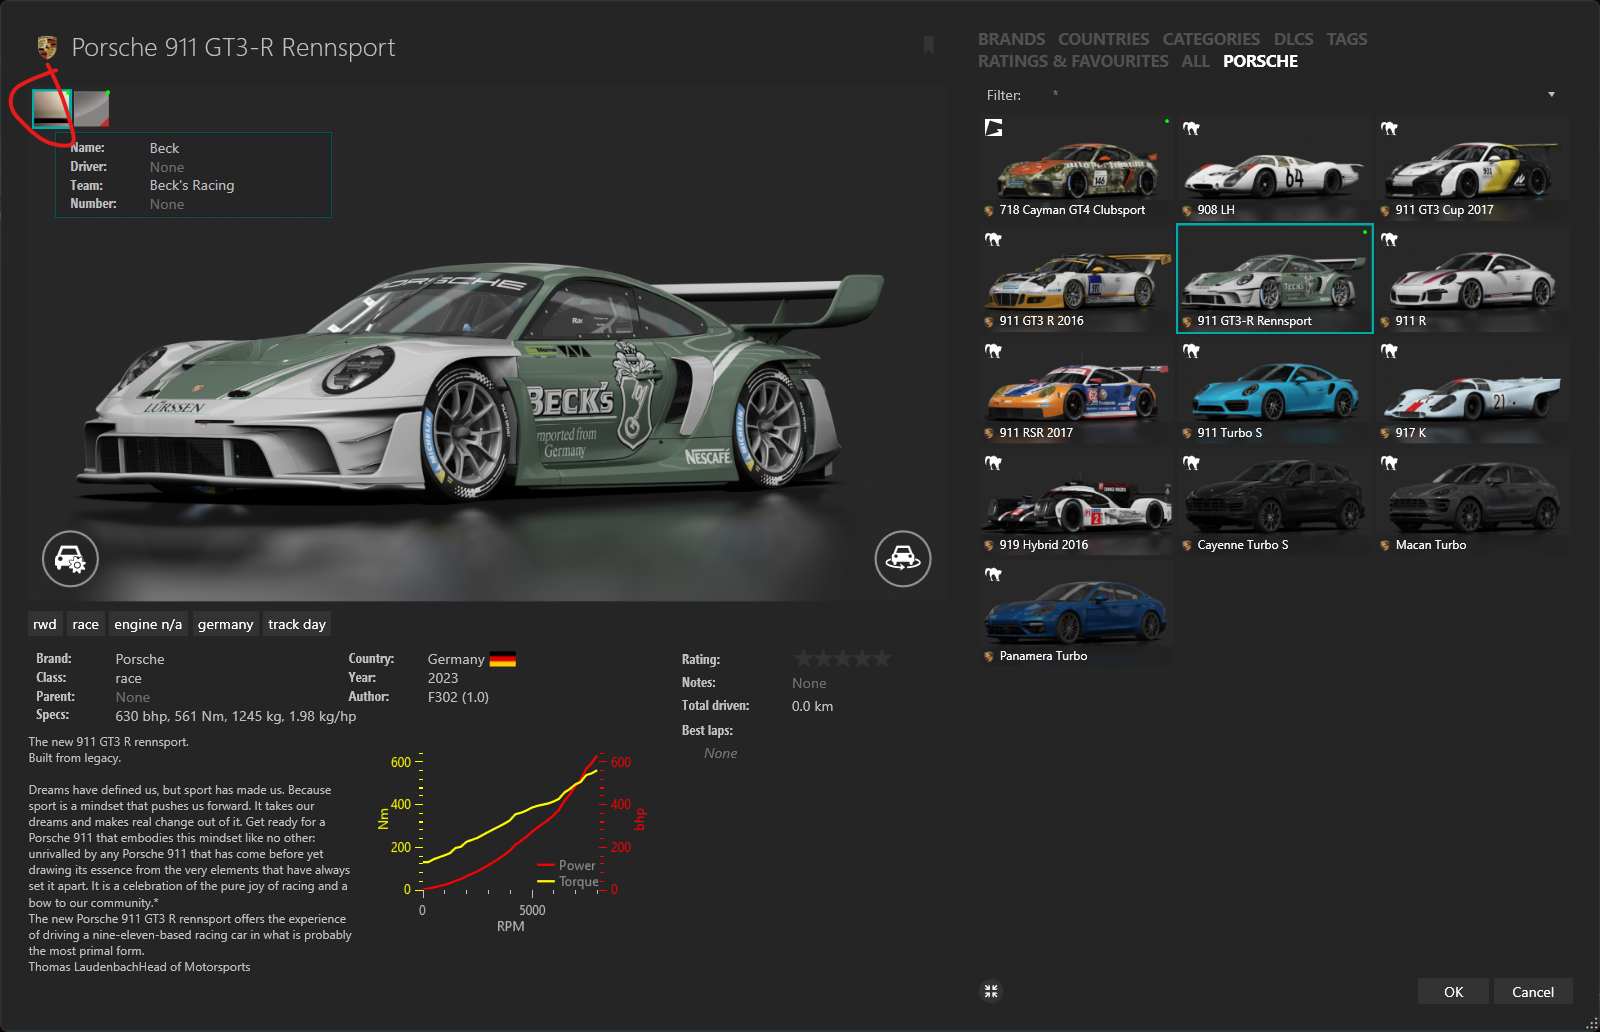The image size is (1600, 1032).
Task: Open the car setup icon button
Action: click(x=70, y=558)
